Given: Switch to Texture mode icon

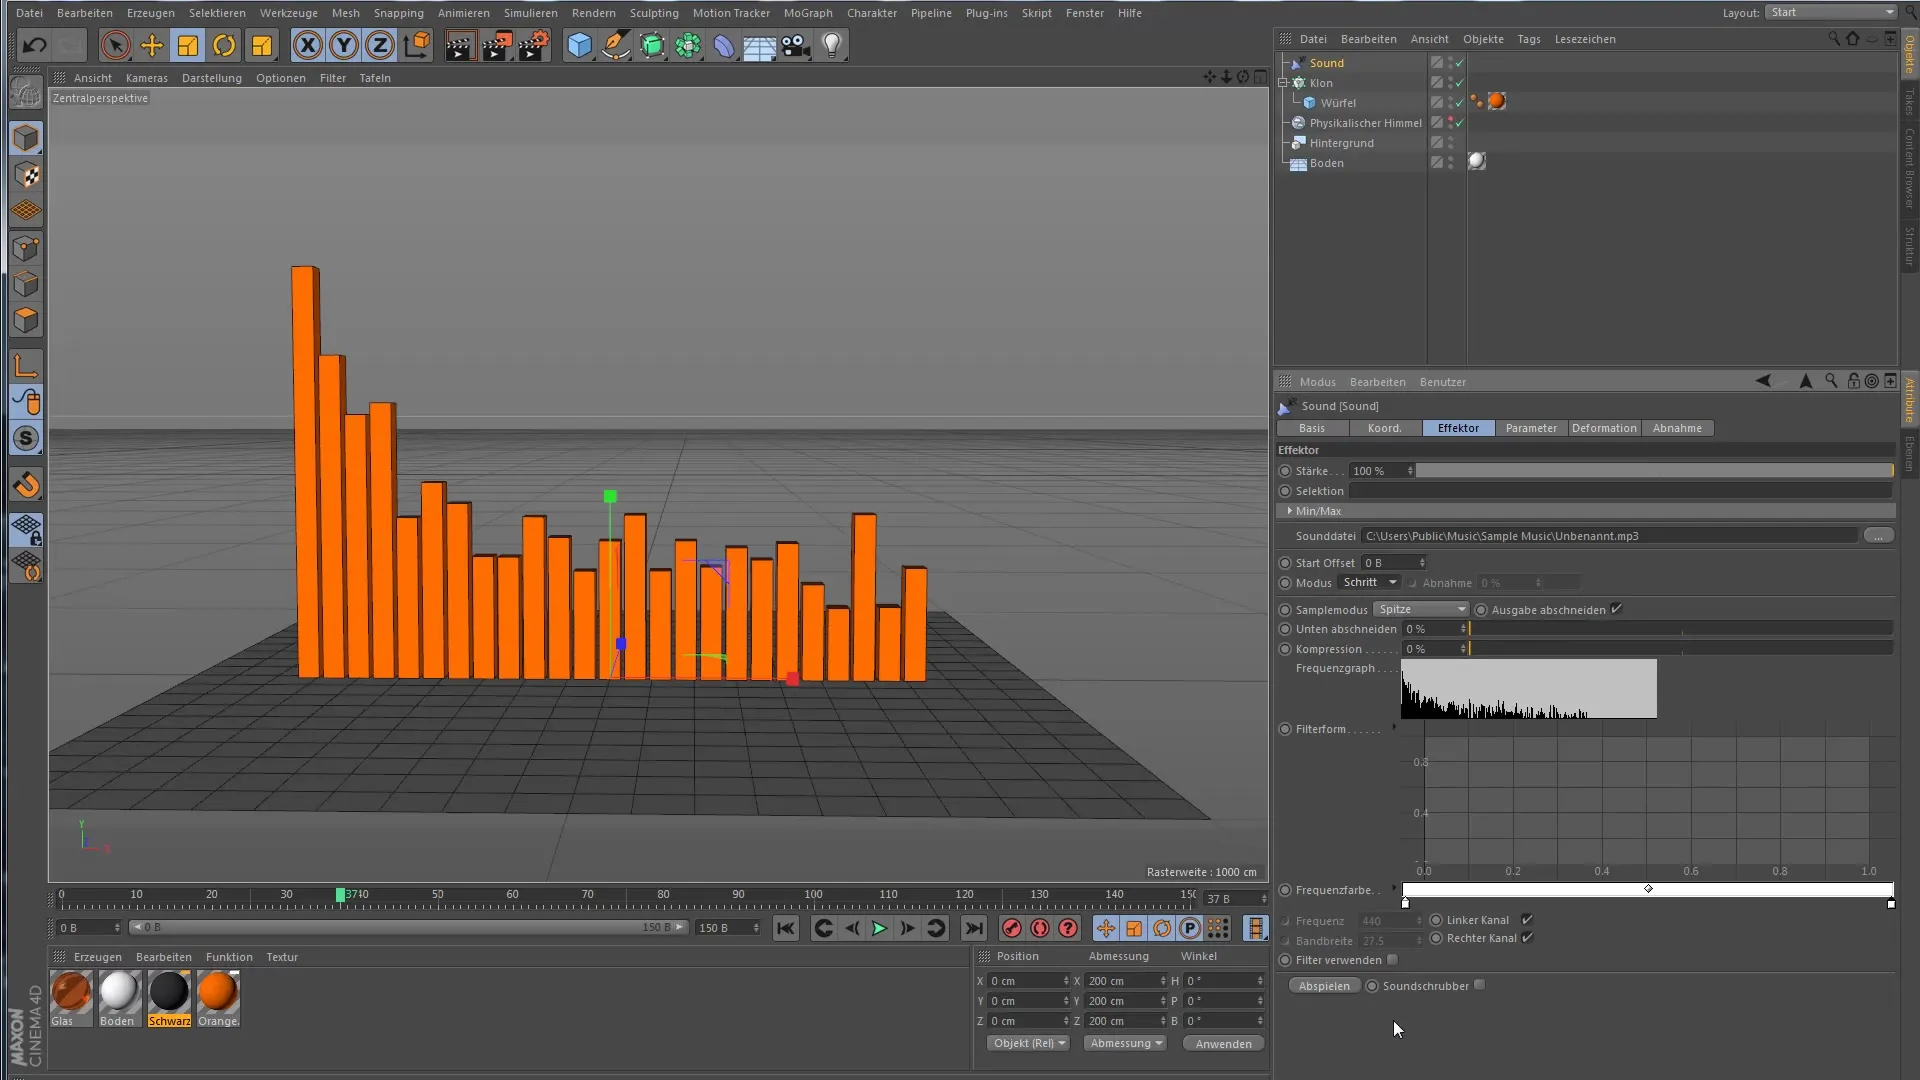Looking at the screenshot, I should click(x=27, y=175).
